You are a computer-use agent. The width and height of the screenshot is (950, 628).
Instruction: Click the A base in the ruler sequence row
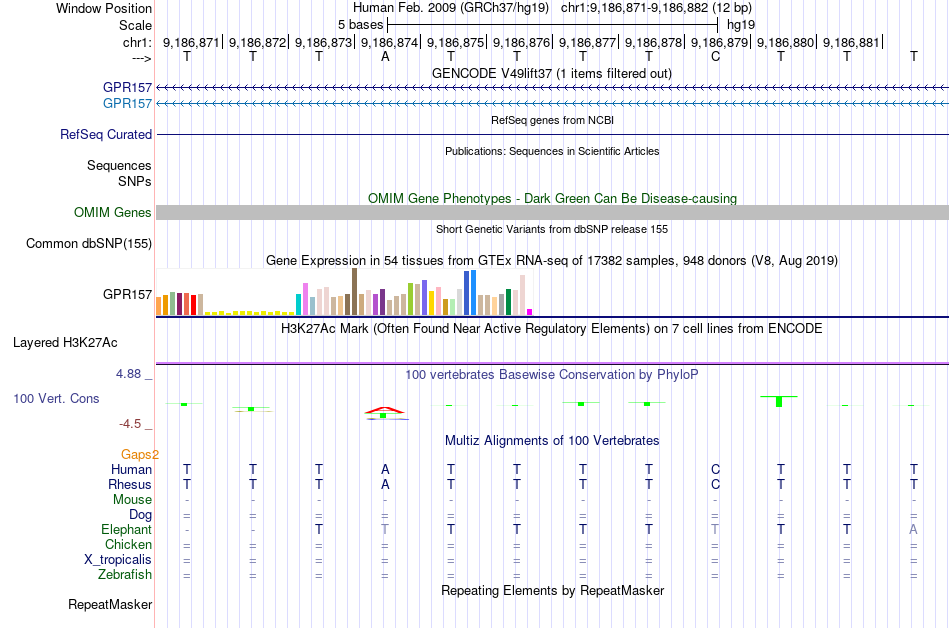click(x=385, y=57)
